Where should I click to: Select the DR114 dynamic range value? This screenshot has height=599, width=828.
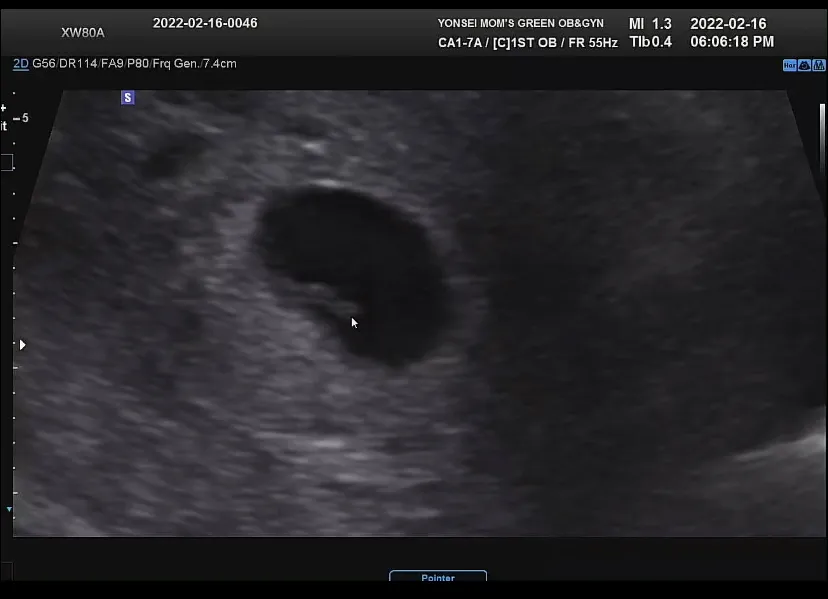tap(78, 64)
